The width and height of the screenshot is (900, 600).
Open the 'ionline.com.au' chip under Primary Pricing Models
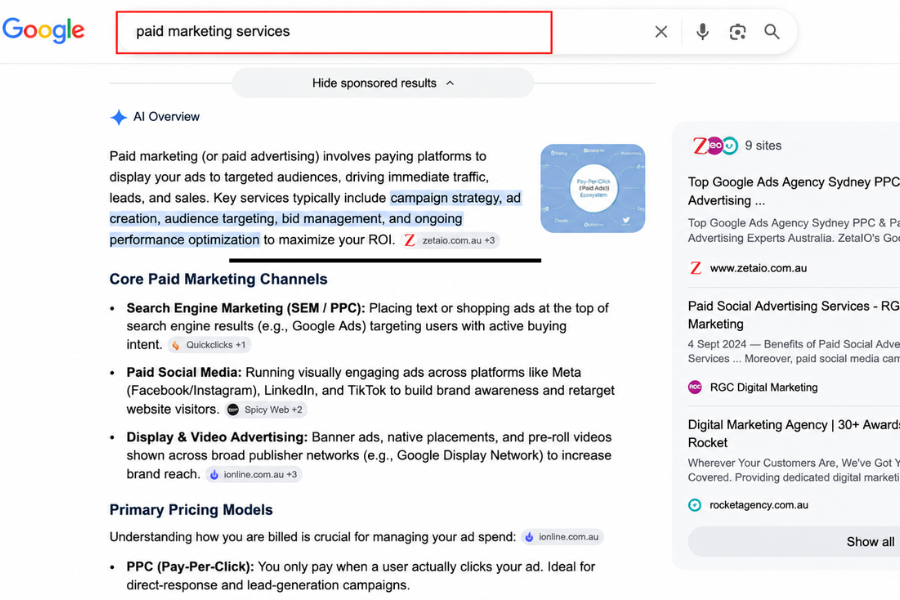coord(562,537)
